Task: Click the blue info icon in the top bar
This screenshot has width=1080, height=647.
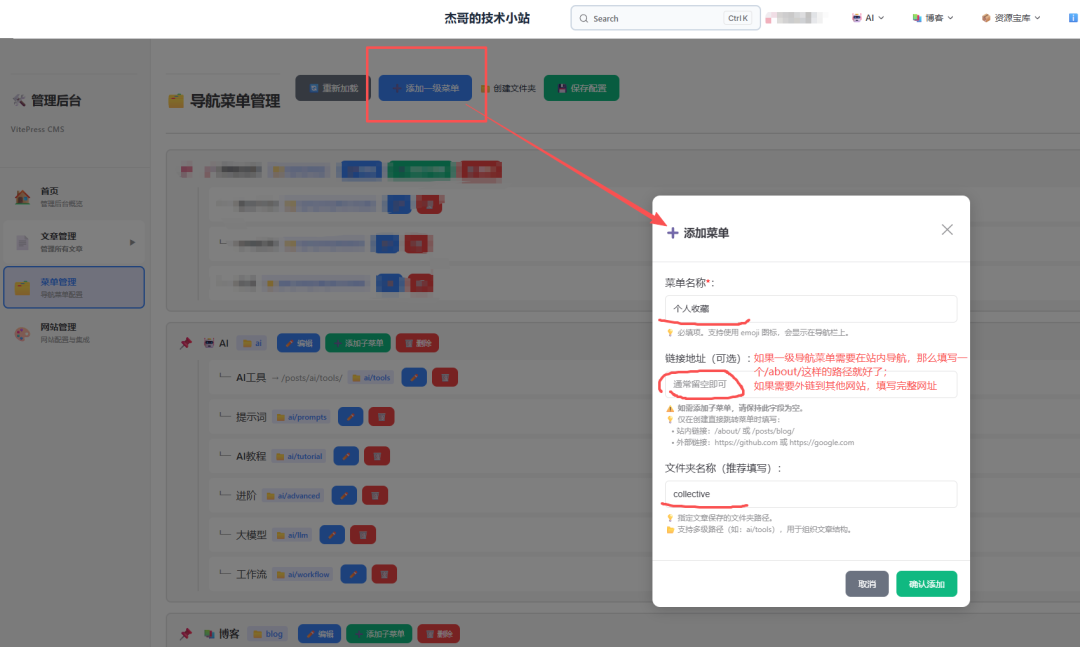Action: point(1071,17)
